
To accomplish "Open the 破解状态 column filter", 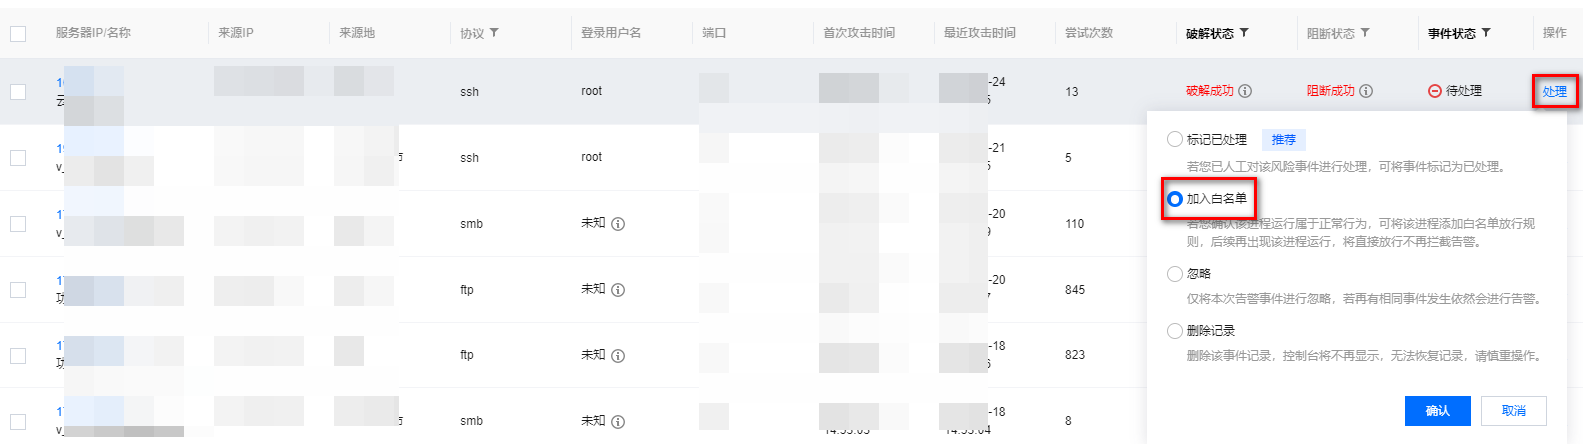I will coord(1244,33).
